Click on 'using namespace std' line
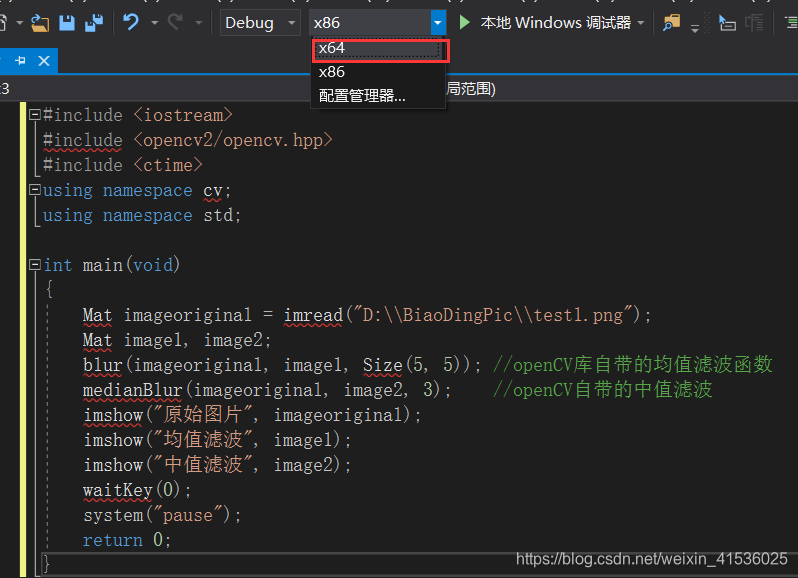798x578 pixels. (x=141, y=215)
